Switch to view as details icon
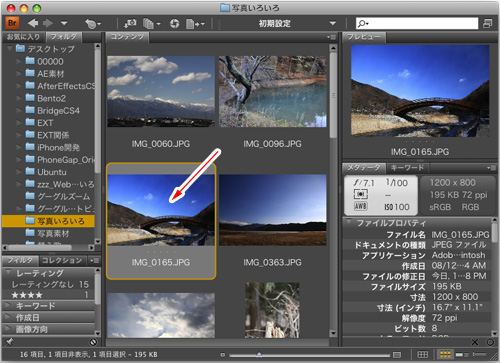Viewport: 500px width, 363px height. 462,354
